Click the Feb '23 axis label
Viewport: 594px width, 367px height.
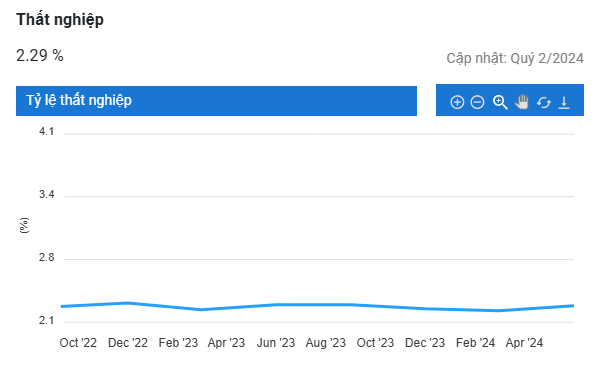click(x=178, y=343)
